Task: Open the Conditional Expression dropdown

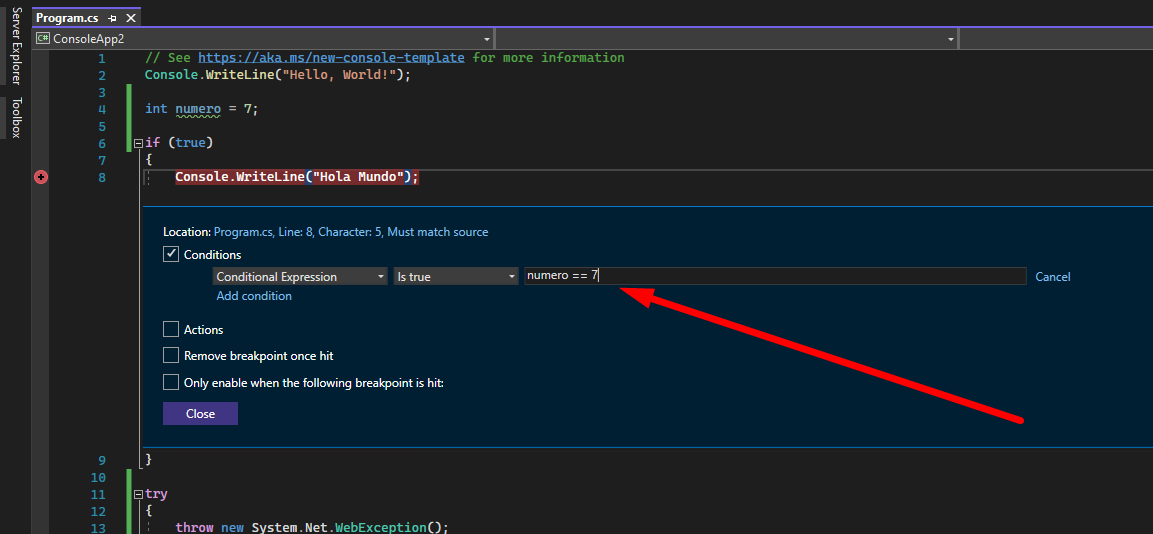Action: tap(300, 277)
